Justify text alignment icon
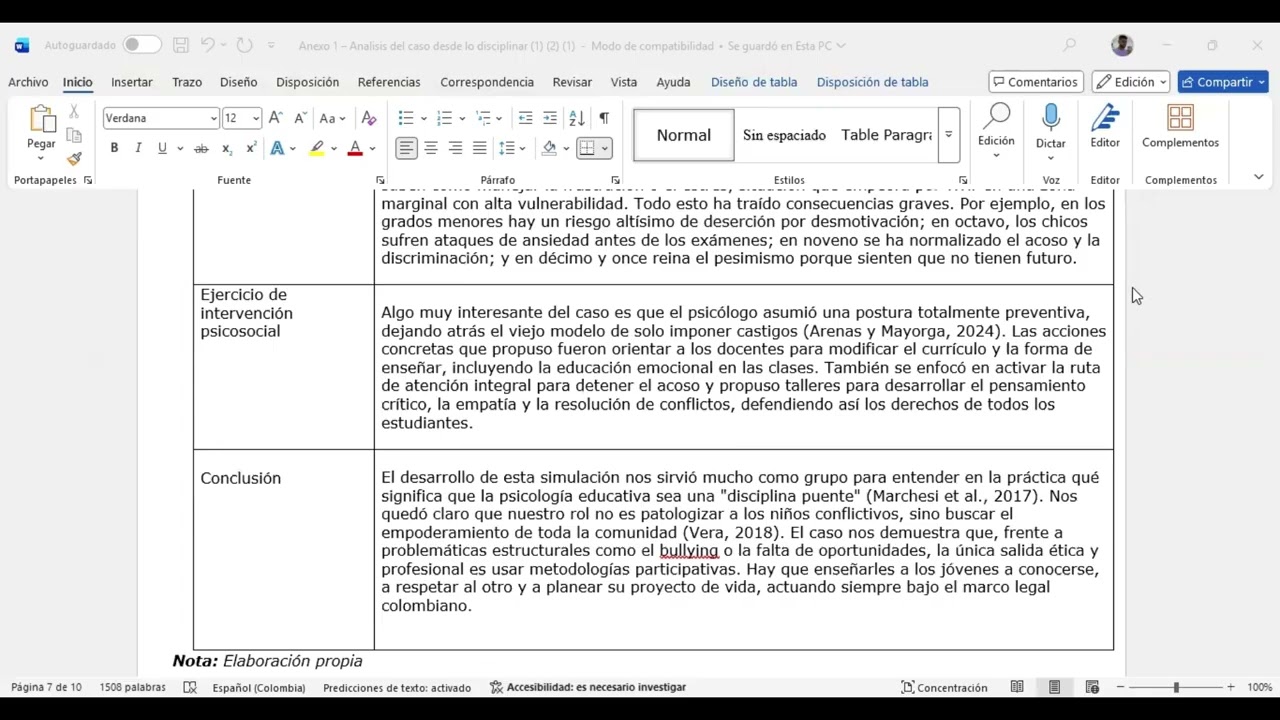 coord(480,148)
